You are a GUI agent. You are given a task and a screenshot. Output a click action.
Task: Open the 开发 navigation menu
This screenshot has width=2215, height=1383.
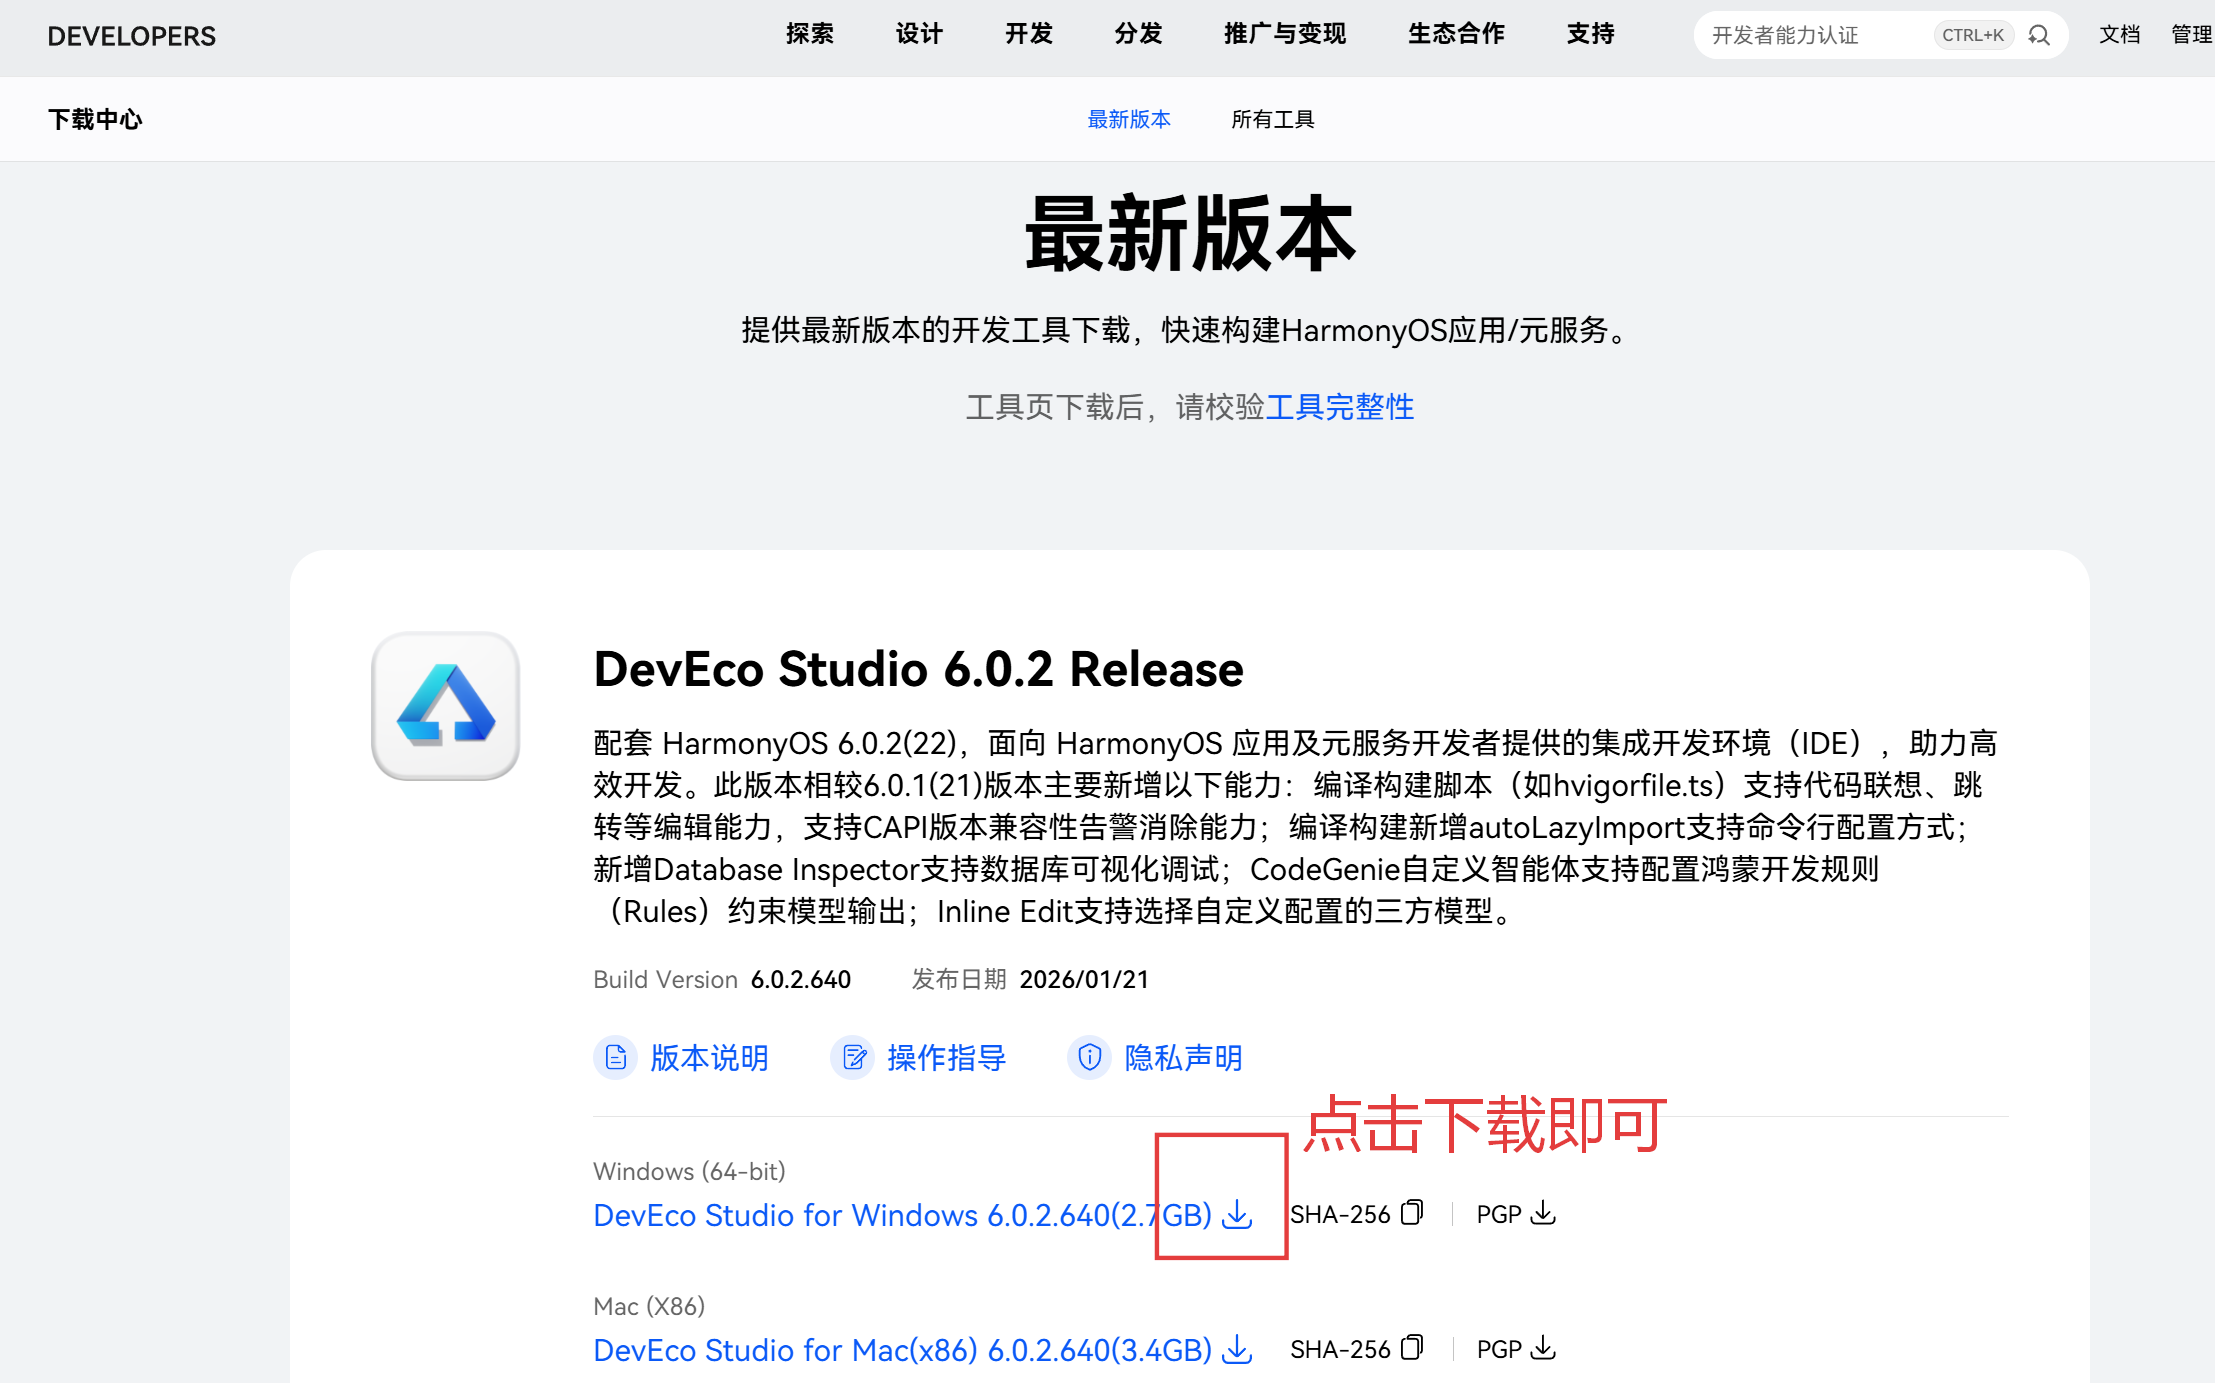click(1028, 34)
